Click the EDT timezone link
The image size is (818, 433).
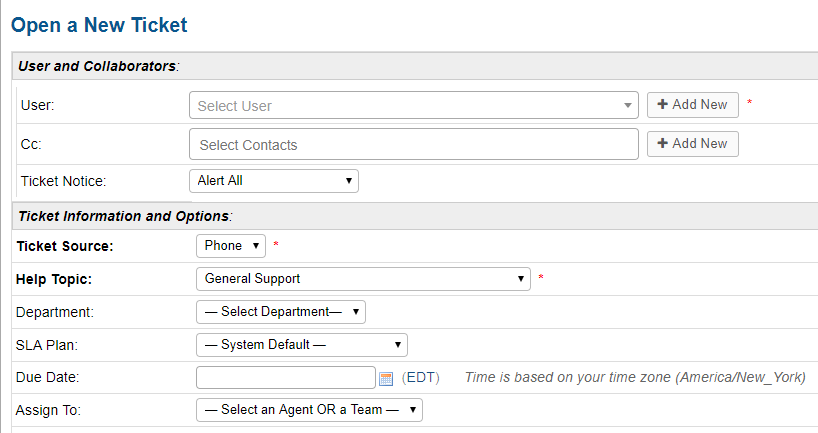pyautogui.click(x=420, y=378)
